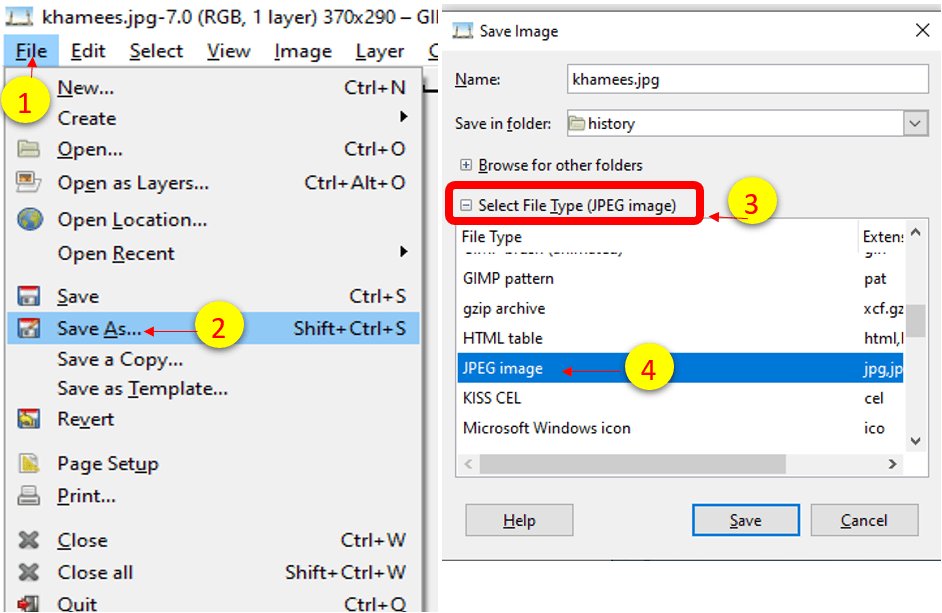Click the Open as Layers icon
Screen dimensions: 942x613
(x=28, y=182)
